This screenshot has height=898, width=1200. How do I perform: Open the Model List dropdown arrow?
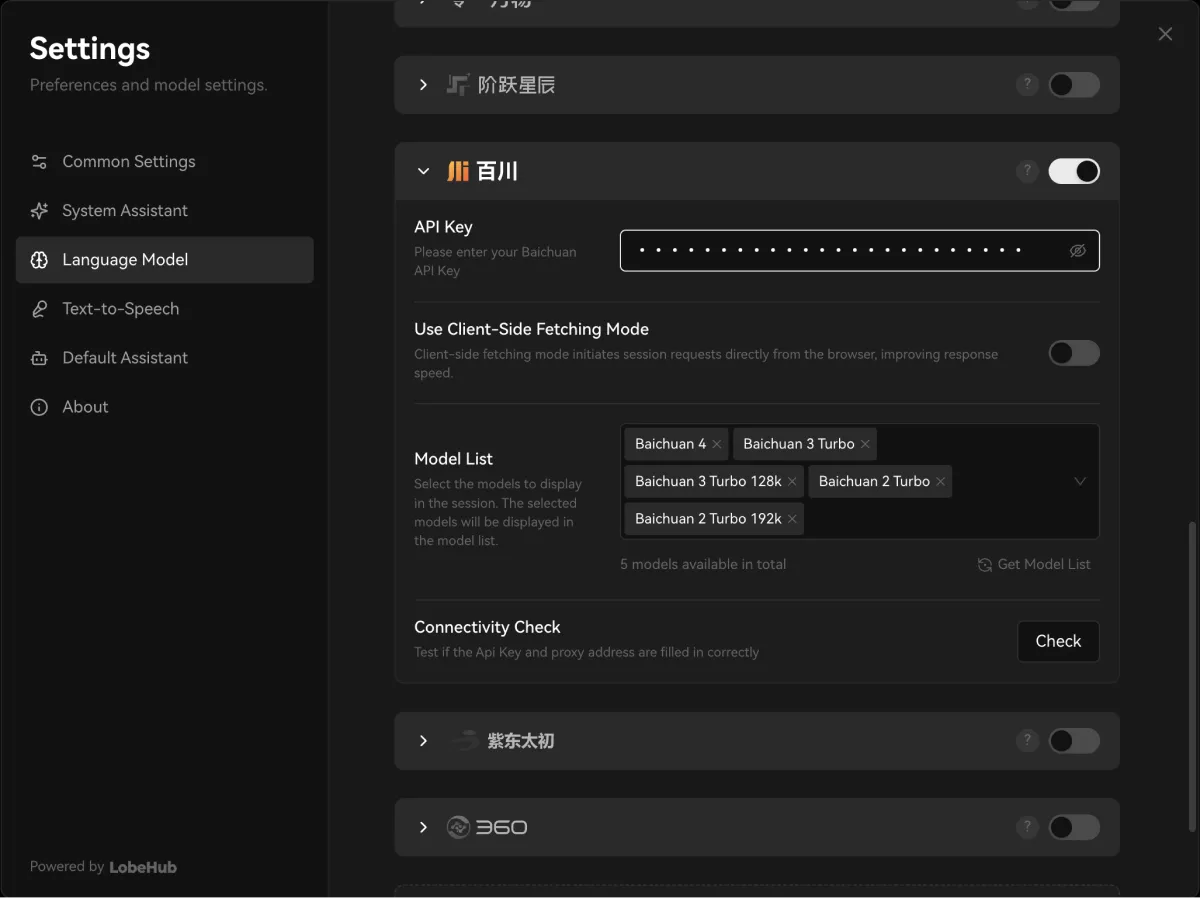1080,481
